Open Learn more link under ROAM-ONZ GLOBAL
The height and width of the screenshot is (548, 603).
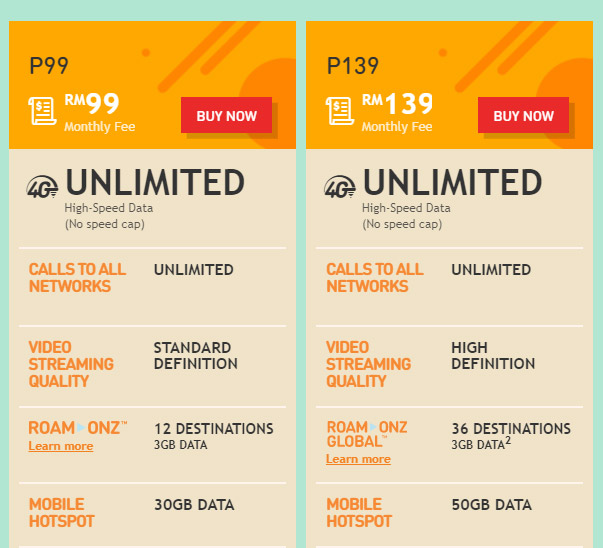click(358, 459)
